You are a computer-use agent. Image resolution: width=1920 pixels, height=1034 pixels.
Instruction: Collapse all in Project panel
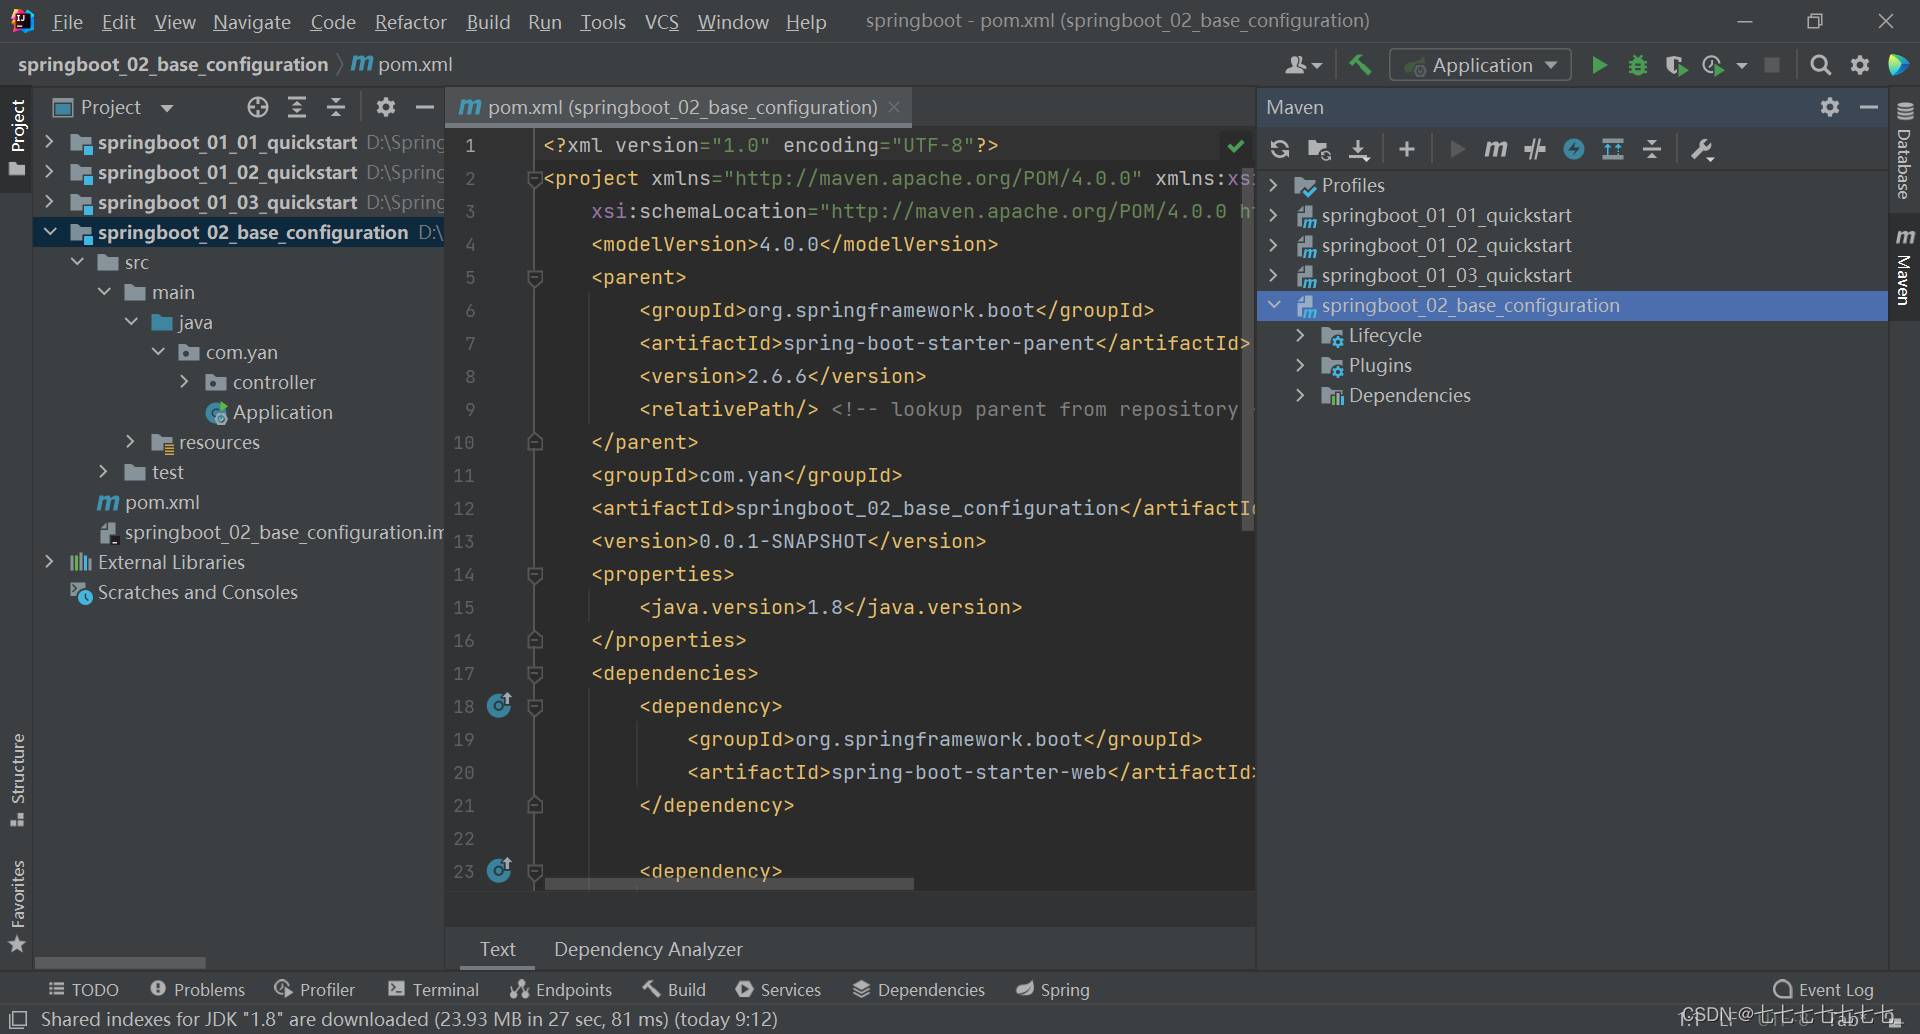click(x=336, y=107)
